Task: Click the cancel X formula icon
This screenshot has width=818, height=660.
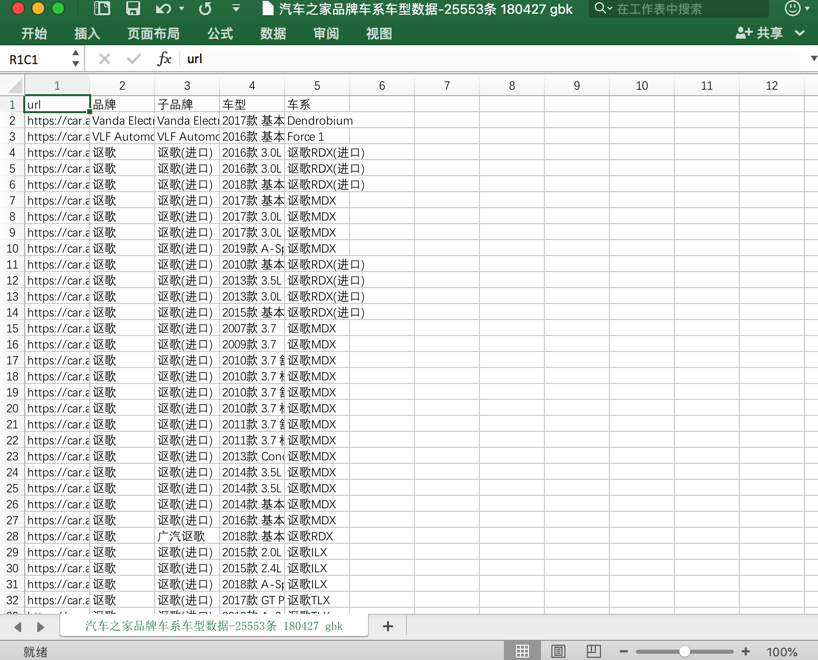Action: pos(104,59)
